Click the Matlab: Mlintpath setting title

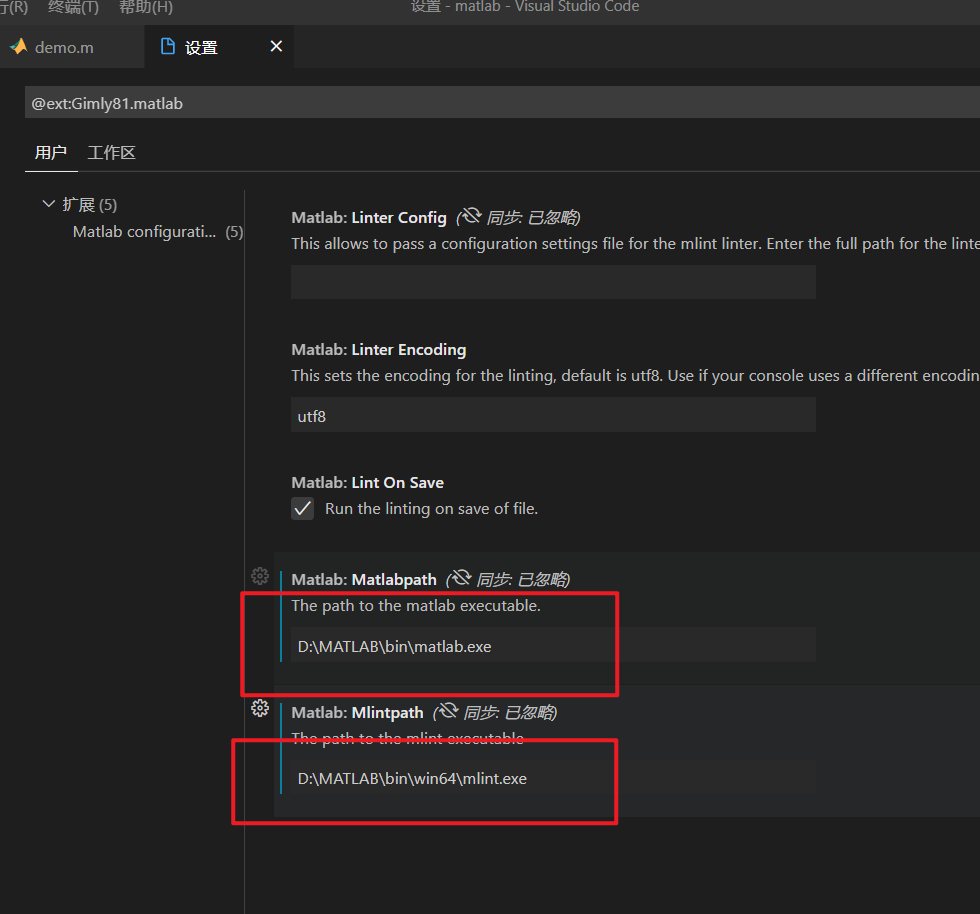tap(358, 713)
